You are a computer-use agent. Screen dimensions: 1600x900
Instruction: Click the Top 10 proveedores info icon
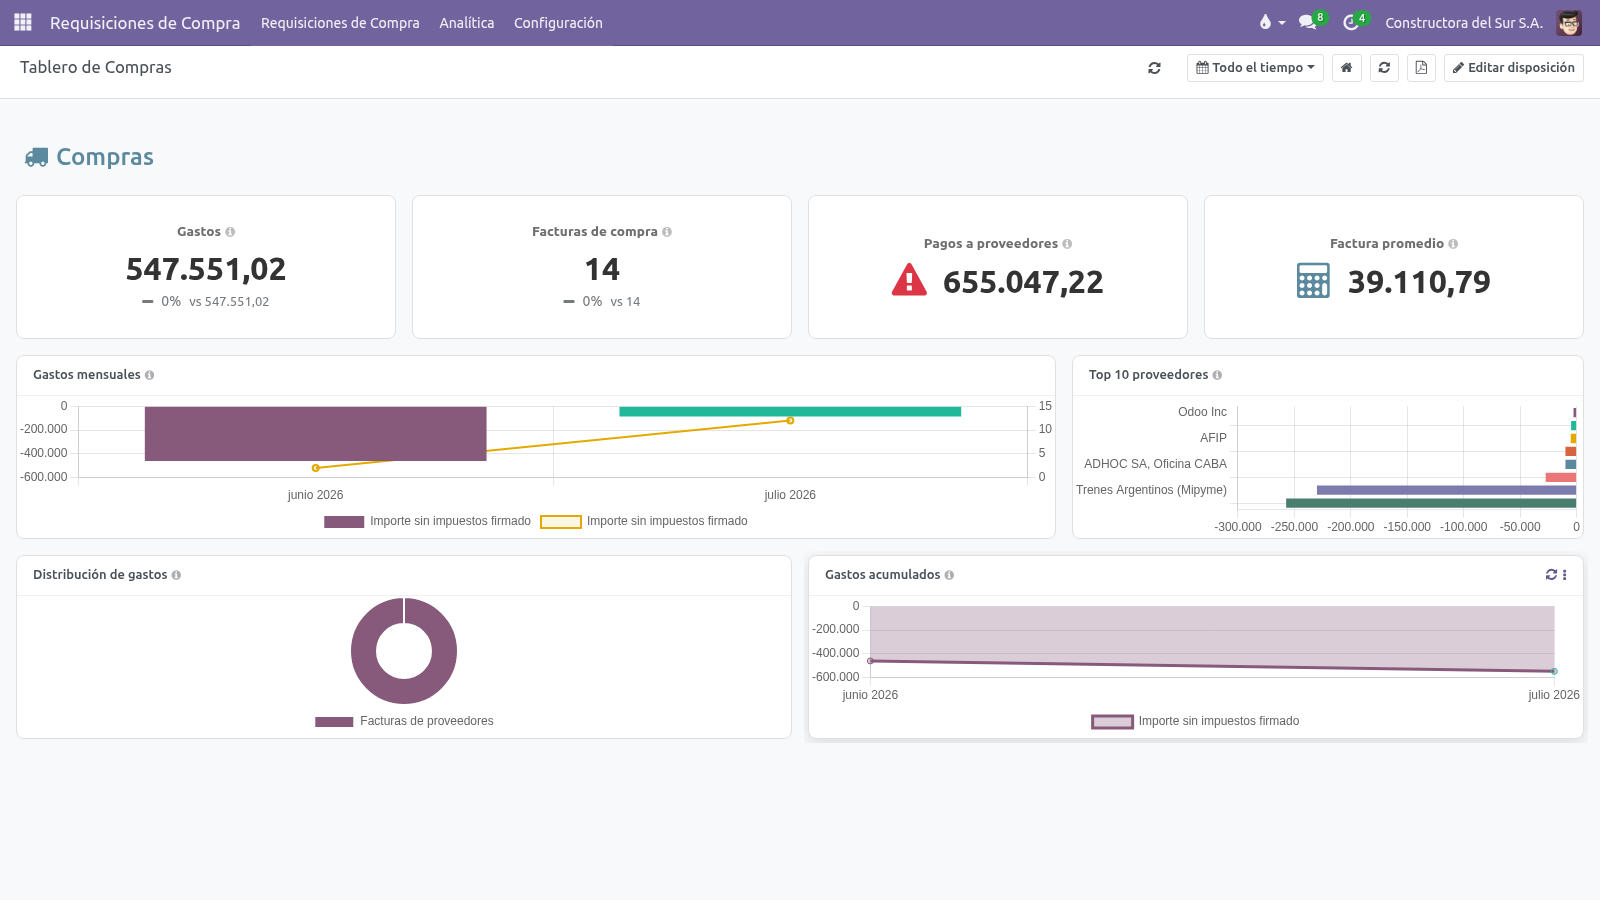(x=1217, y=375)
